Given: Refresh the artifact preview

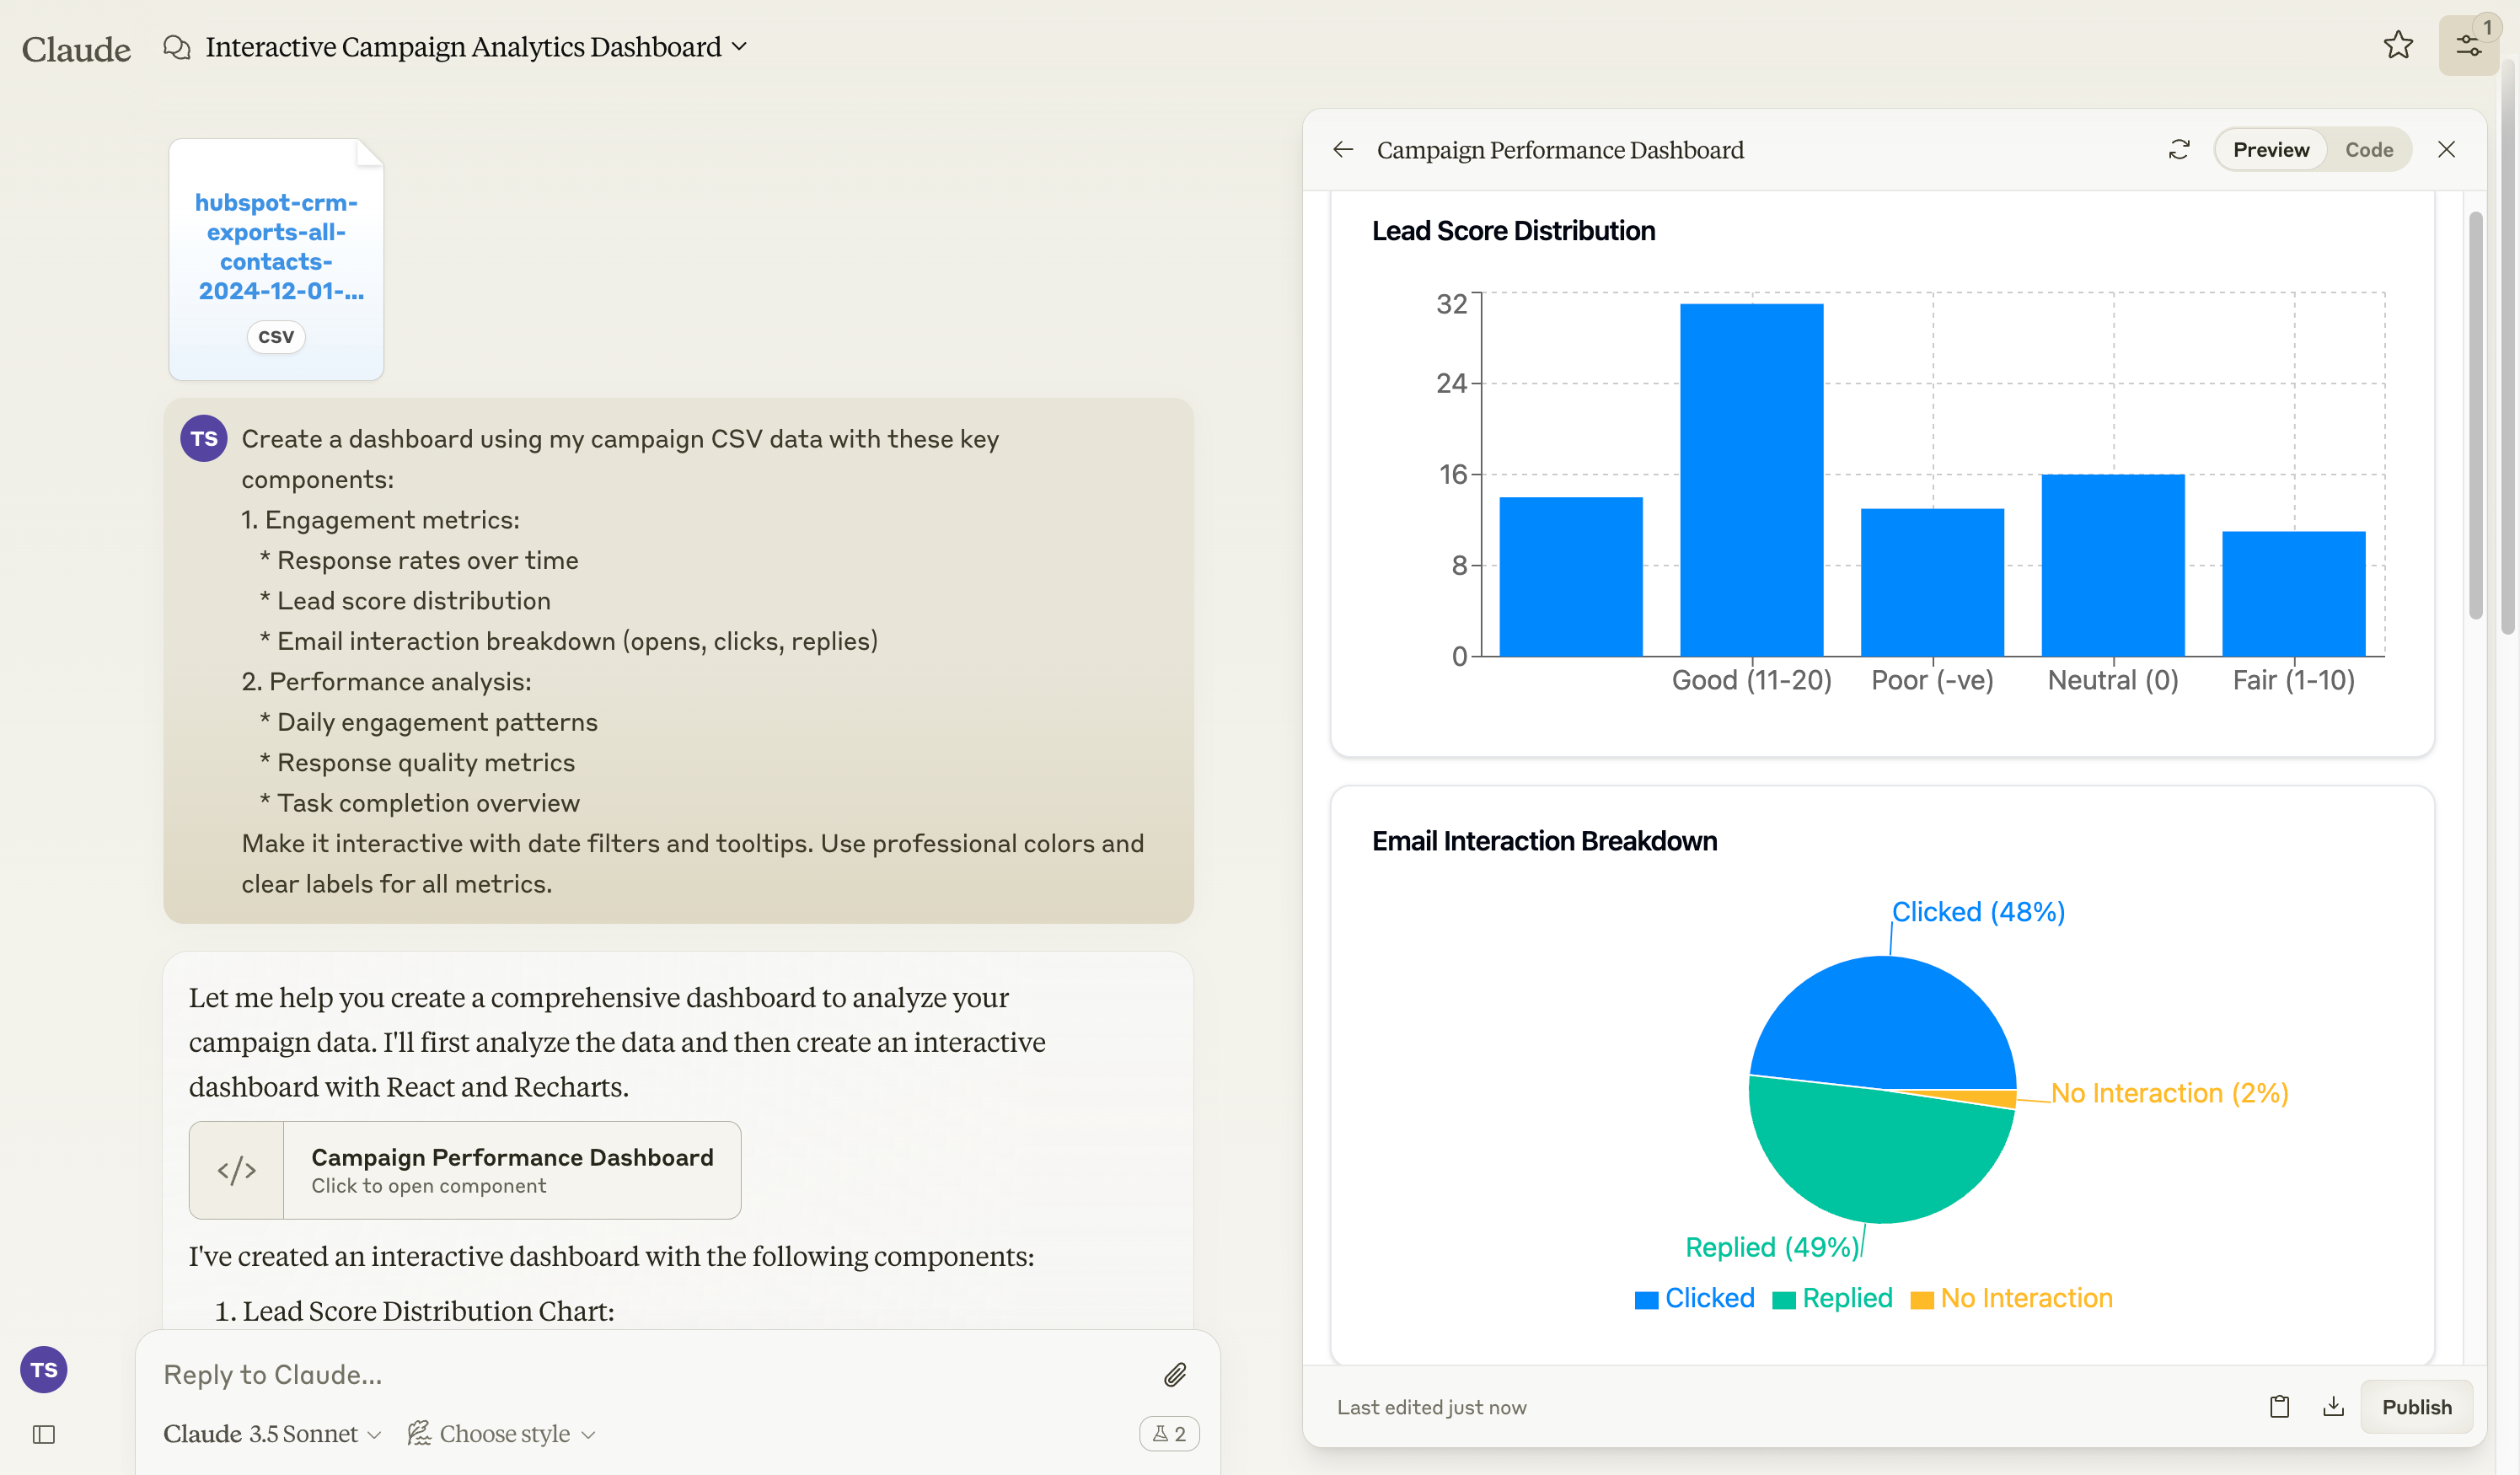Looking at the screenshot, I should point(2179,149).
